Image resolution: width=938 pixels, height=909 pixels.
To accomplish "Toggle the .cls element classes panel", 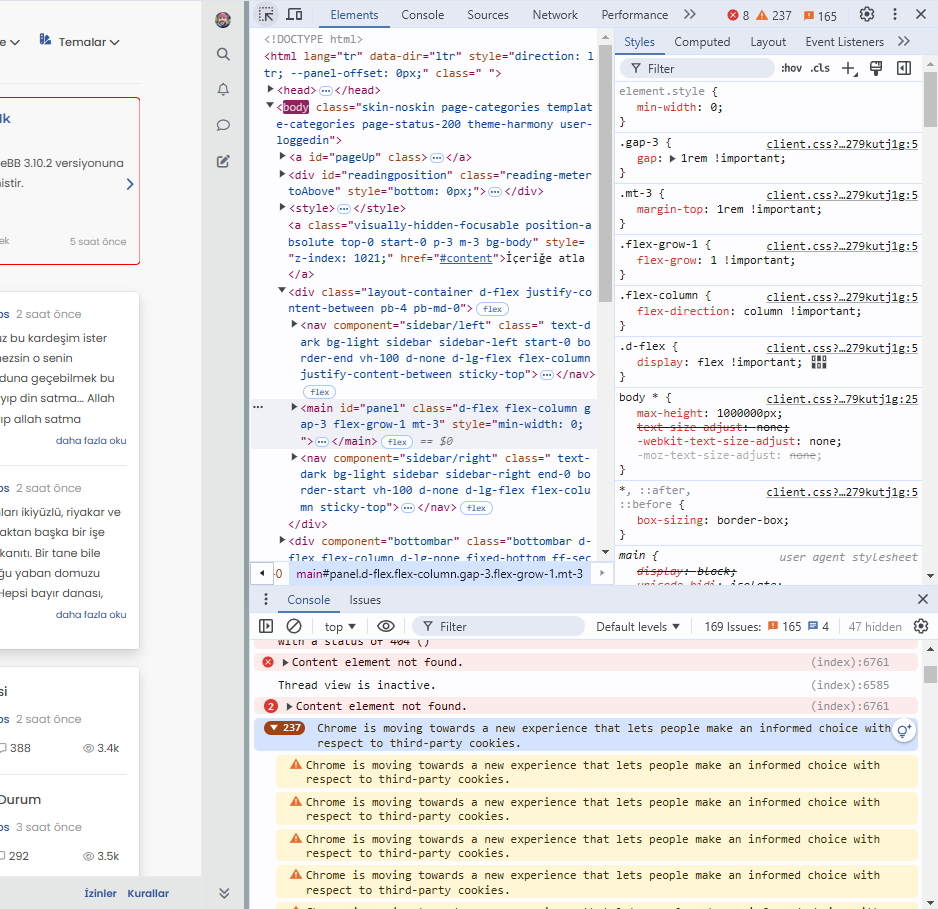I will click(x=820, y=68).
